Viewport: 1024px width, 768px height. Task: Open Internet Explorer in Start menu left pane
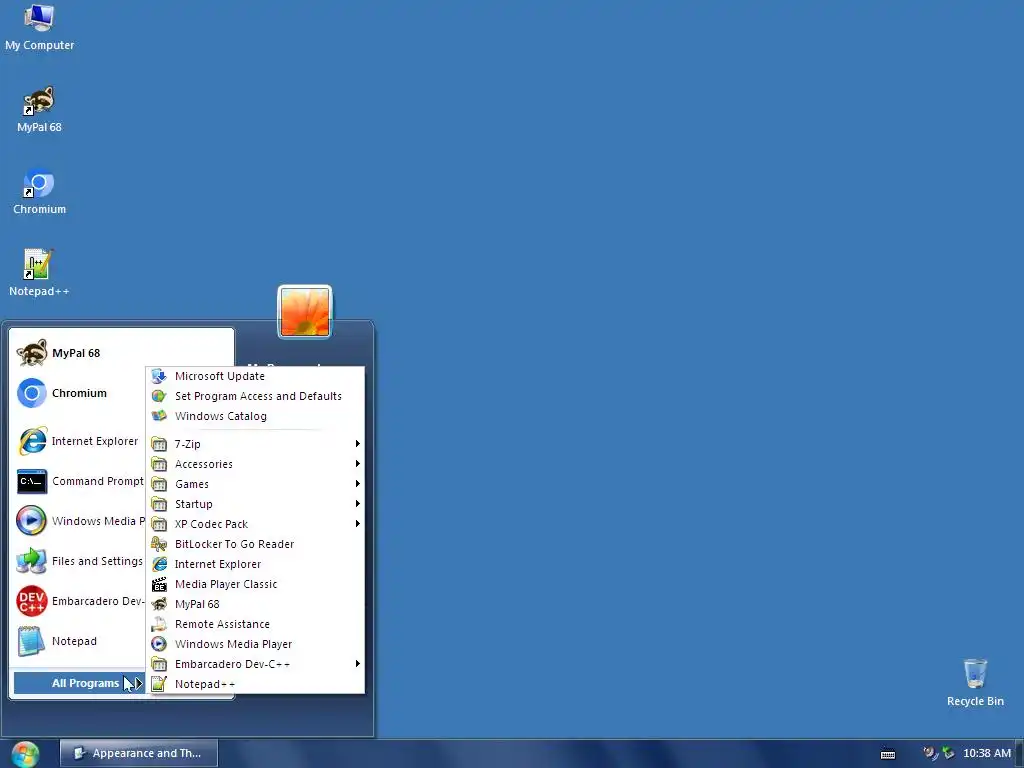point(78,441)
